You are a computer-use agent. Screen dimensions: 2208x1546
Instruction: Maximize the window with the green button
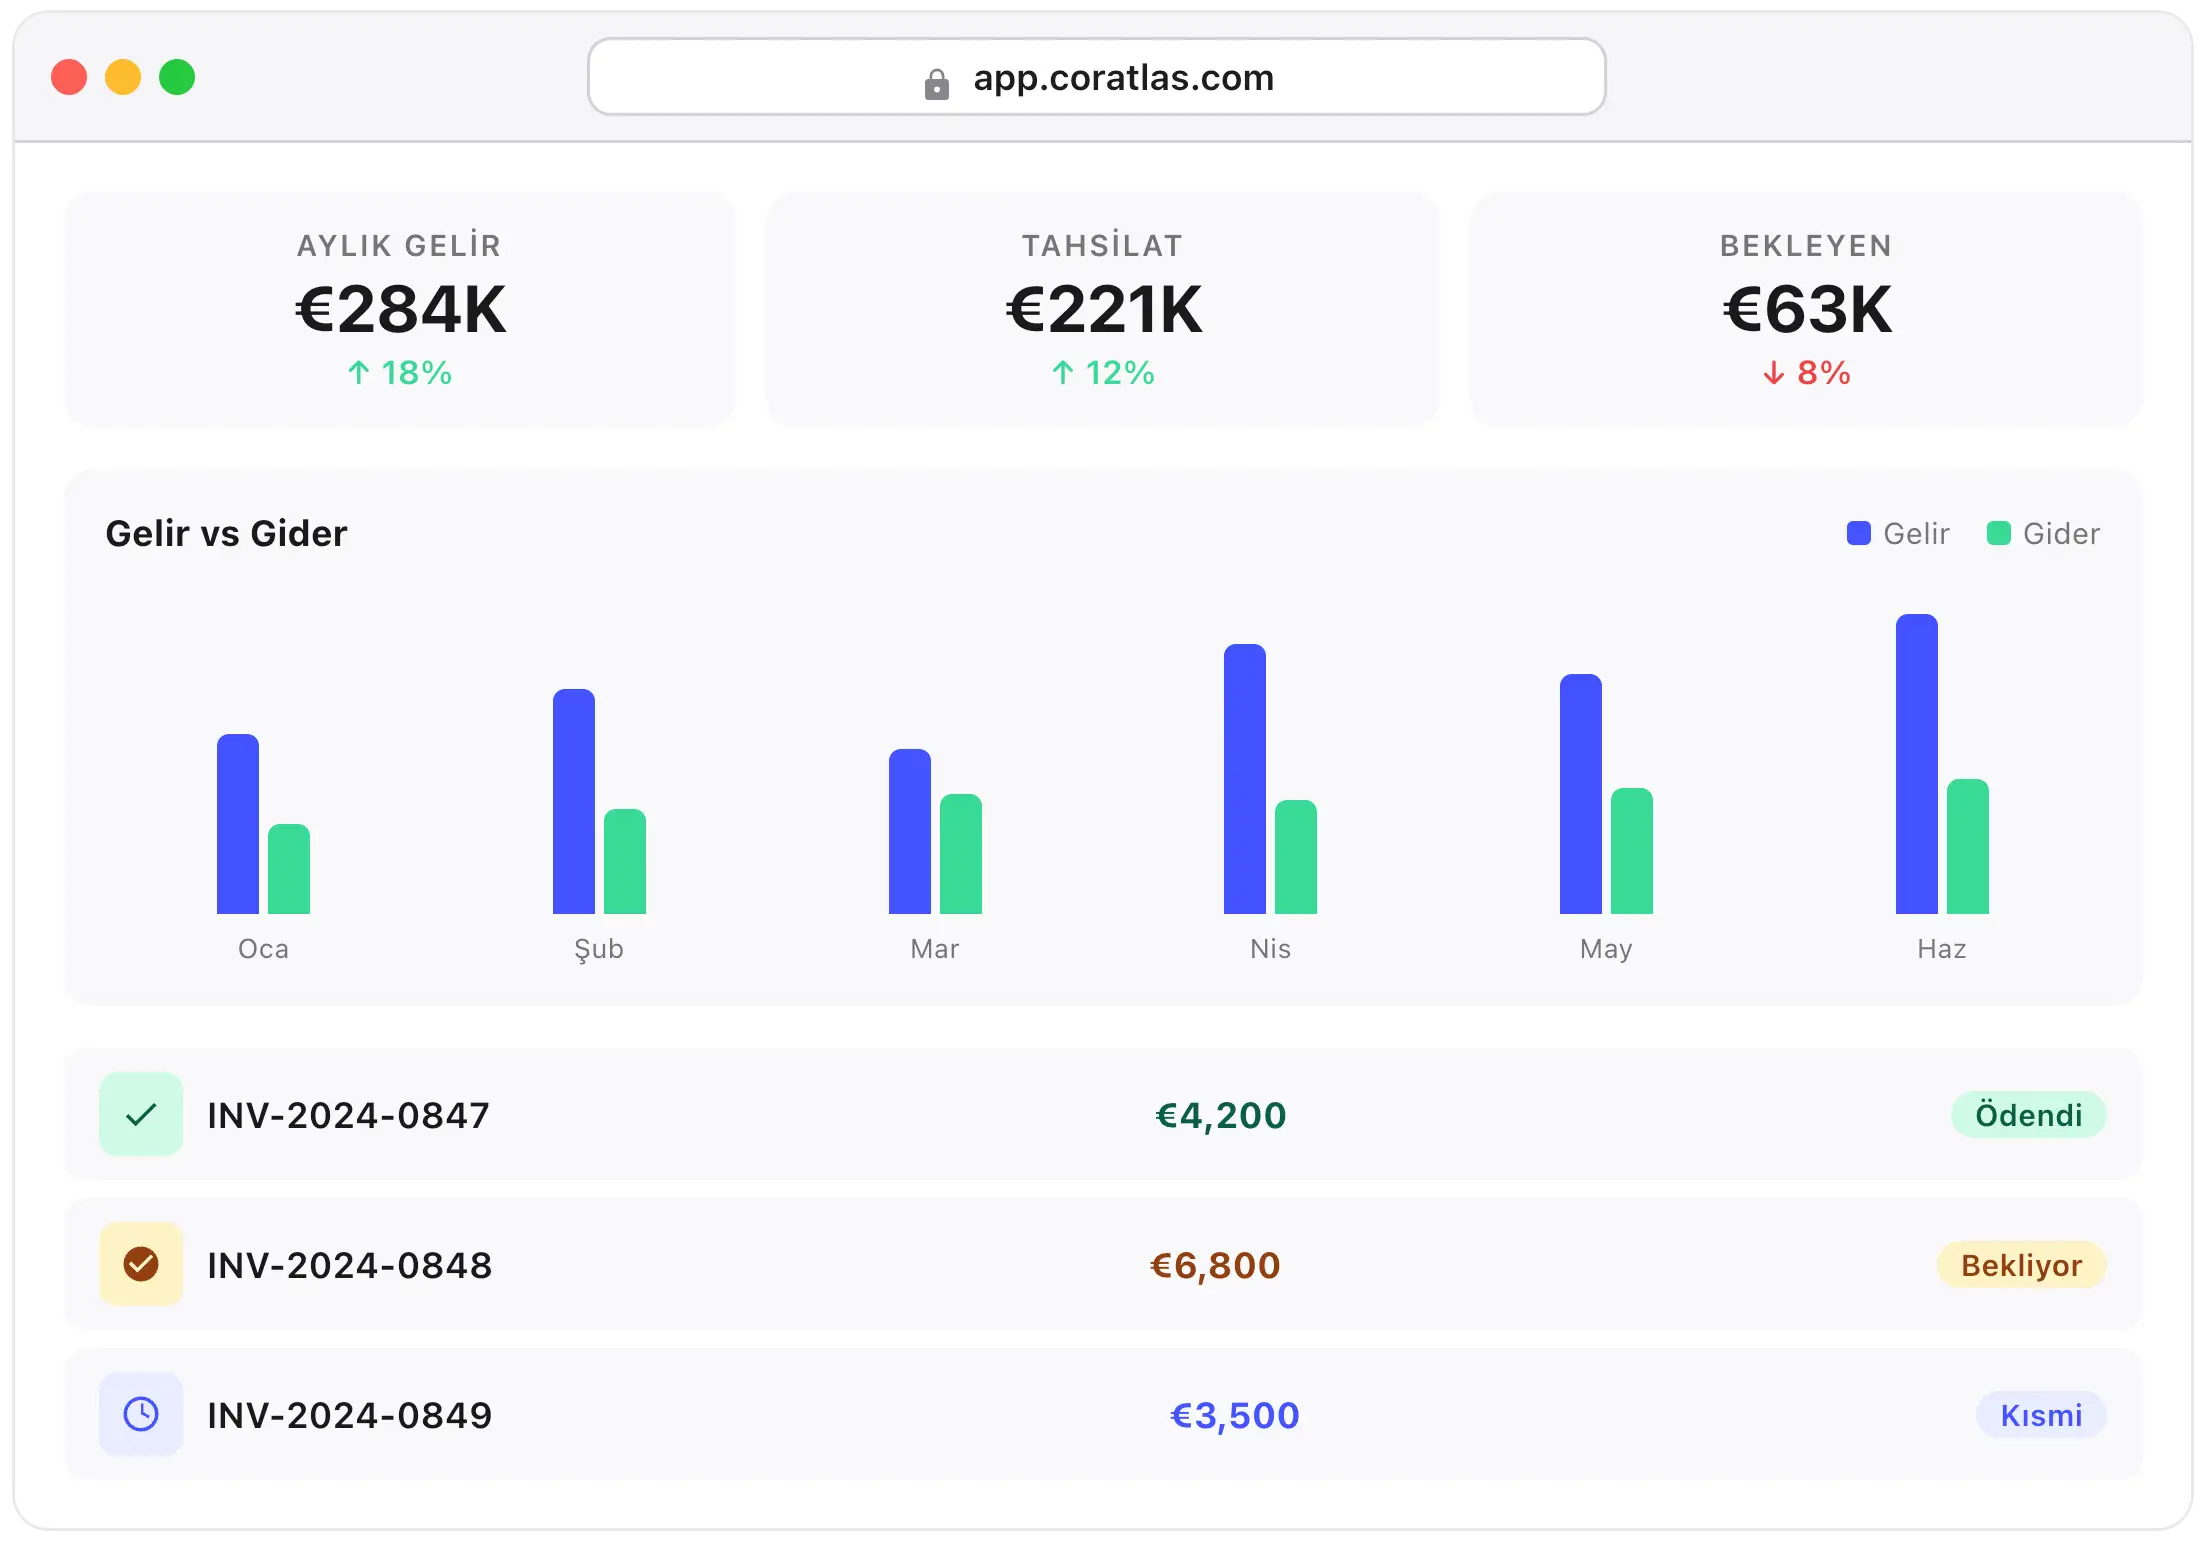tap(177, 77)
